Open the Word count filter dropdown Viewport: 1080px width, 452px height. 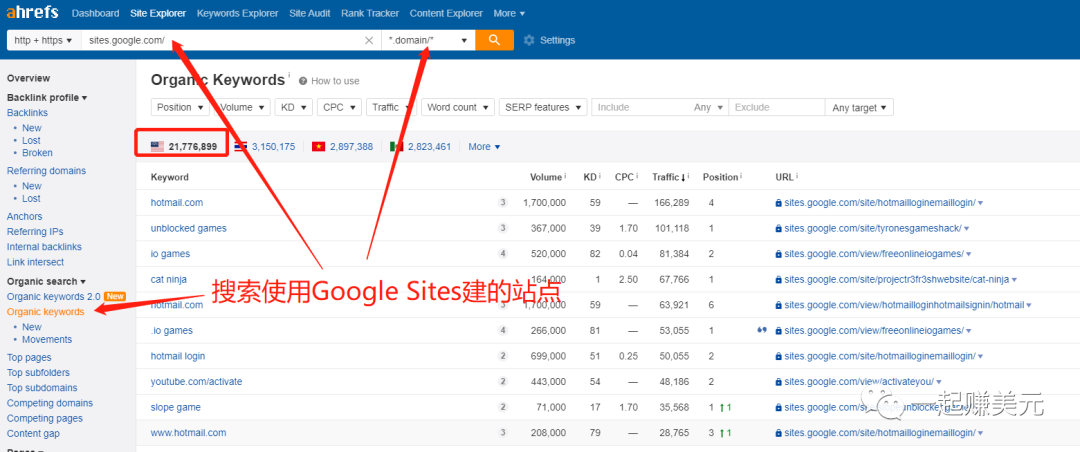tap(458, 107)
